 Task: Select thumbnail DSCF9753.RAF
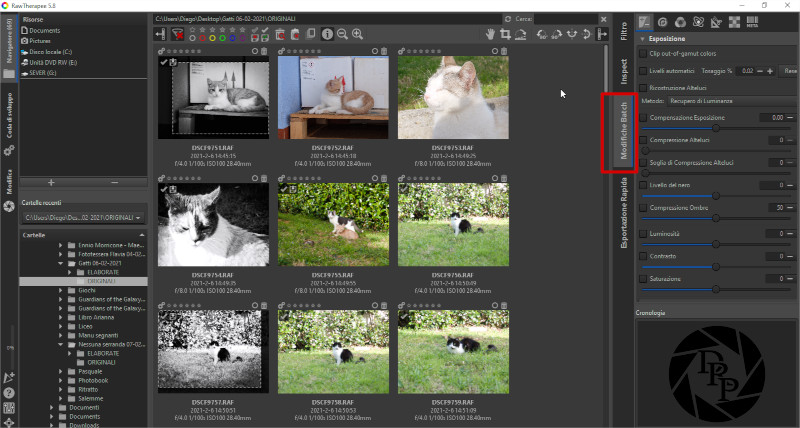tap(445, 97)
